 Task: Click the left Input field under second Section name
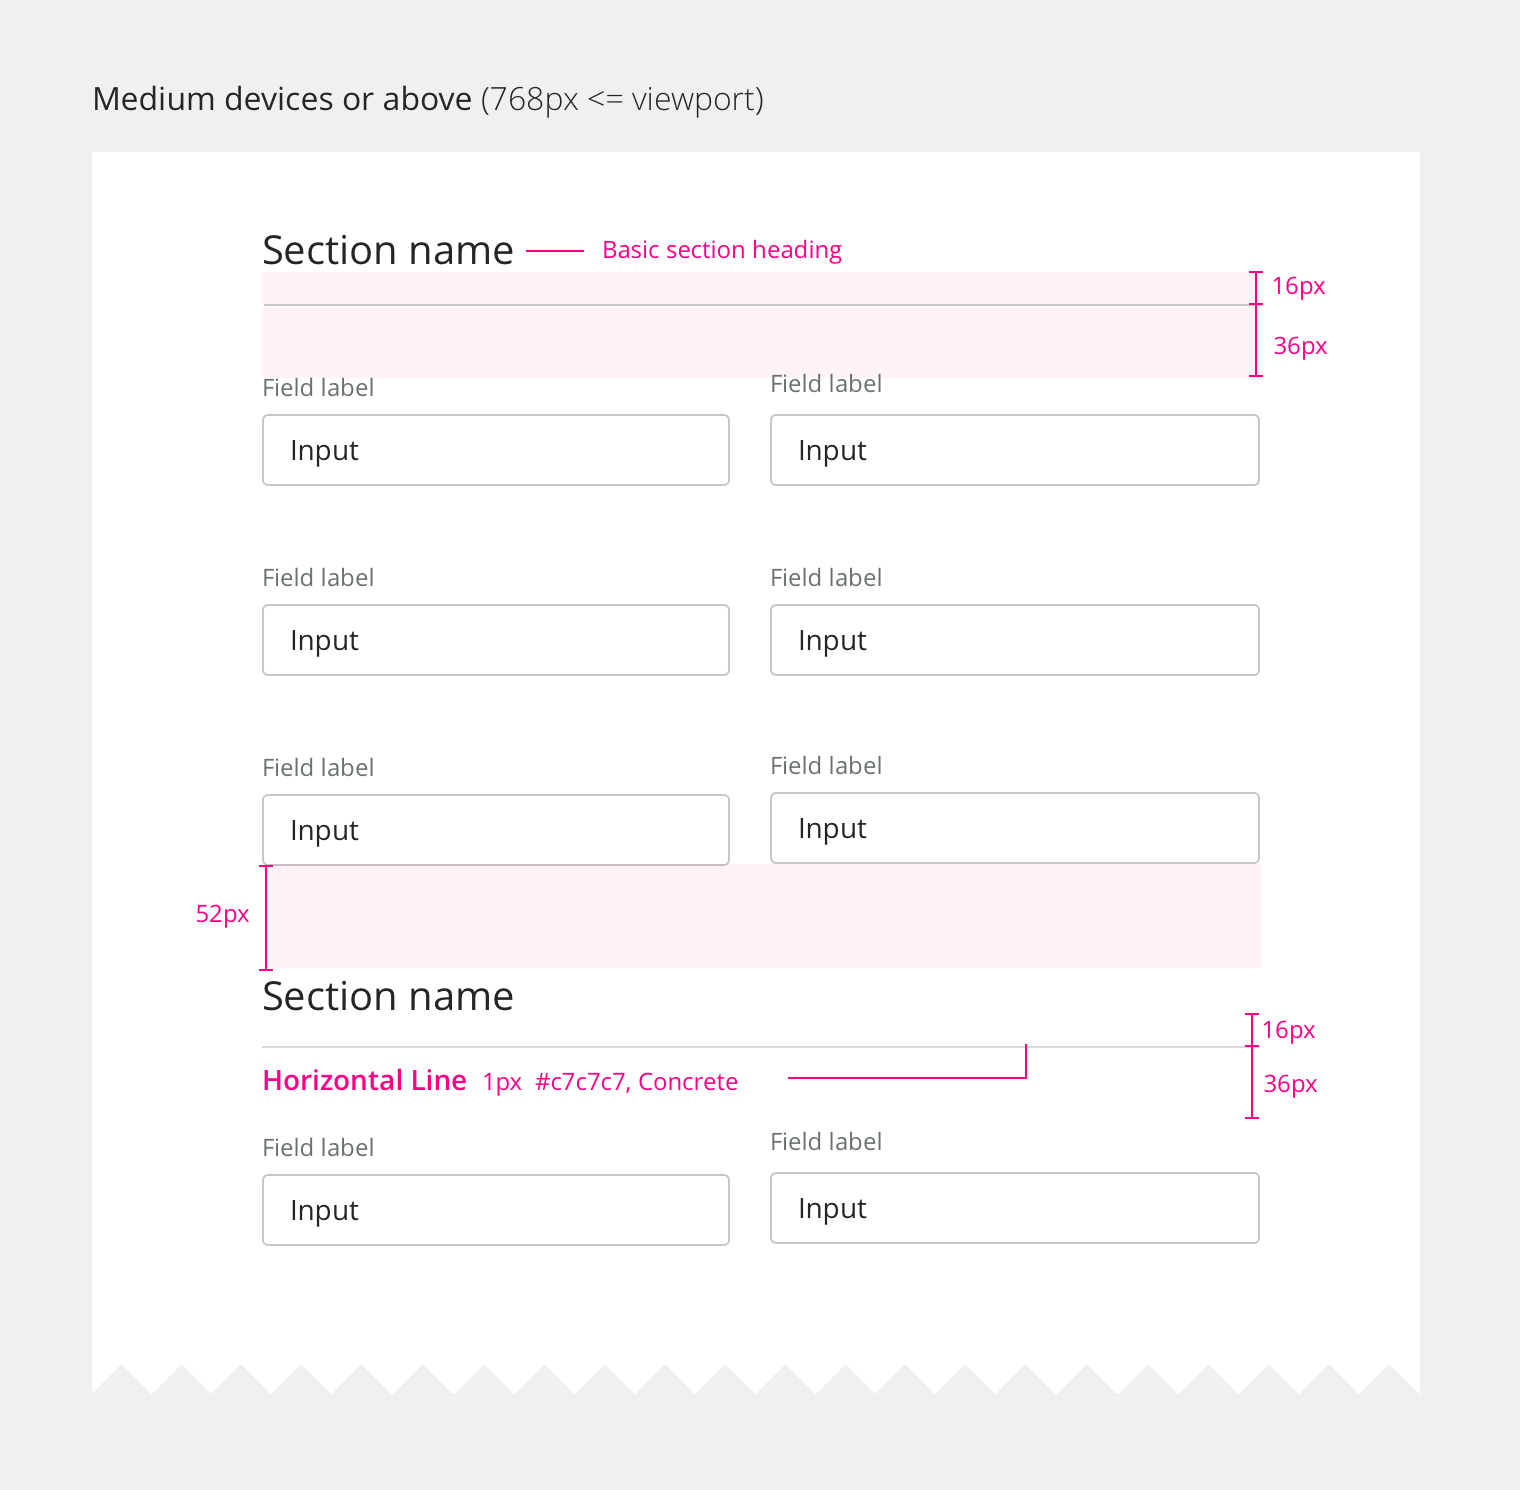pyautogui.click(x=495, y=1210)
